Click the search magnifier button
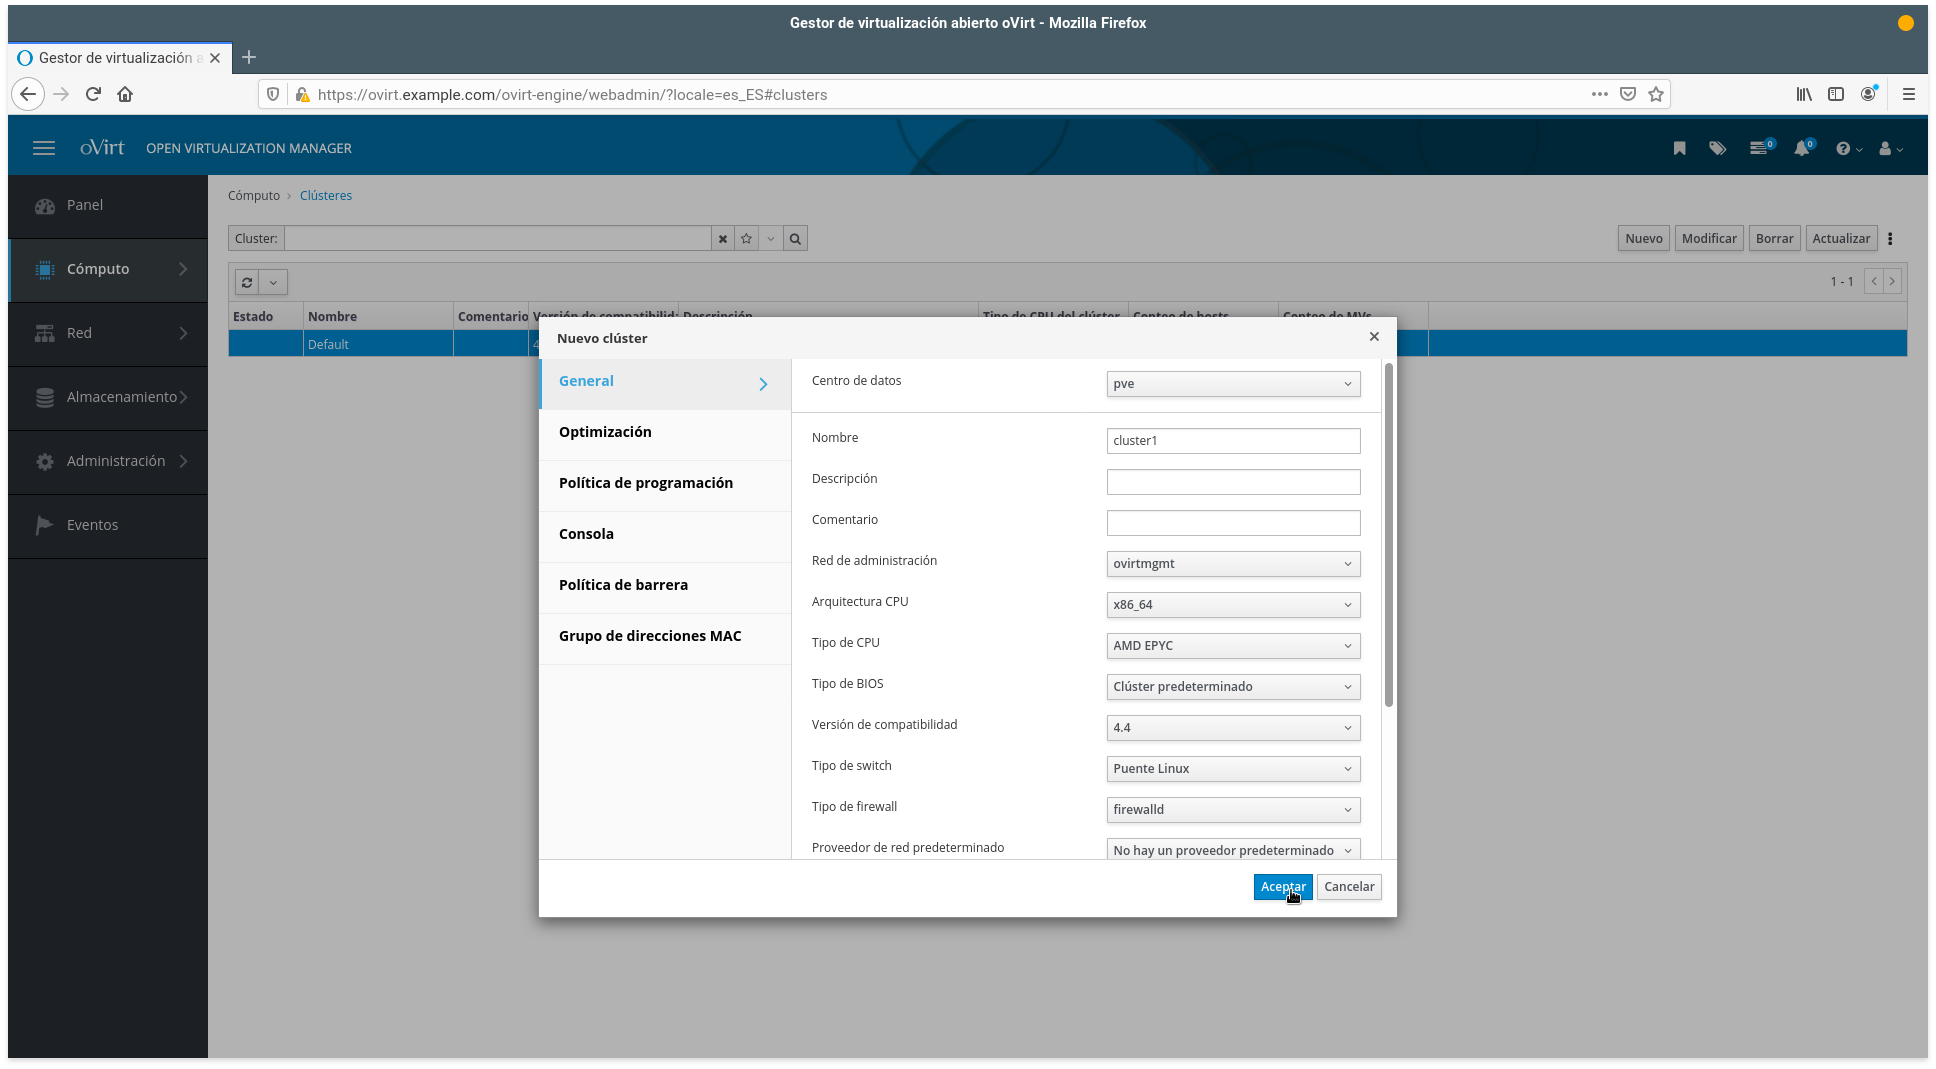The width and height of the screenshot is (1936, 1069). pyautogui.click(x=795, y=239)
